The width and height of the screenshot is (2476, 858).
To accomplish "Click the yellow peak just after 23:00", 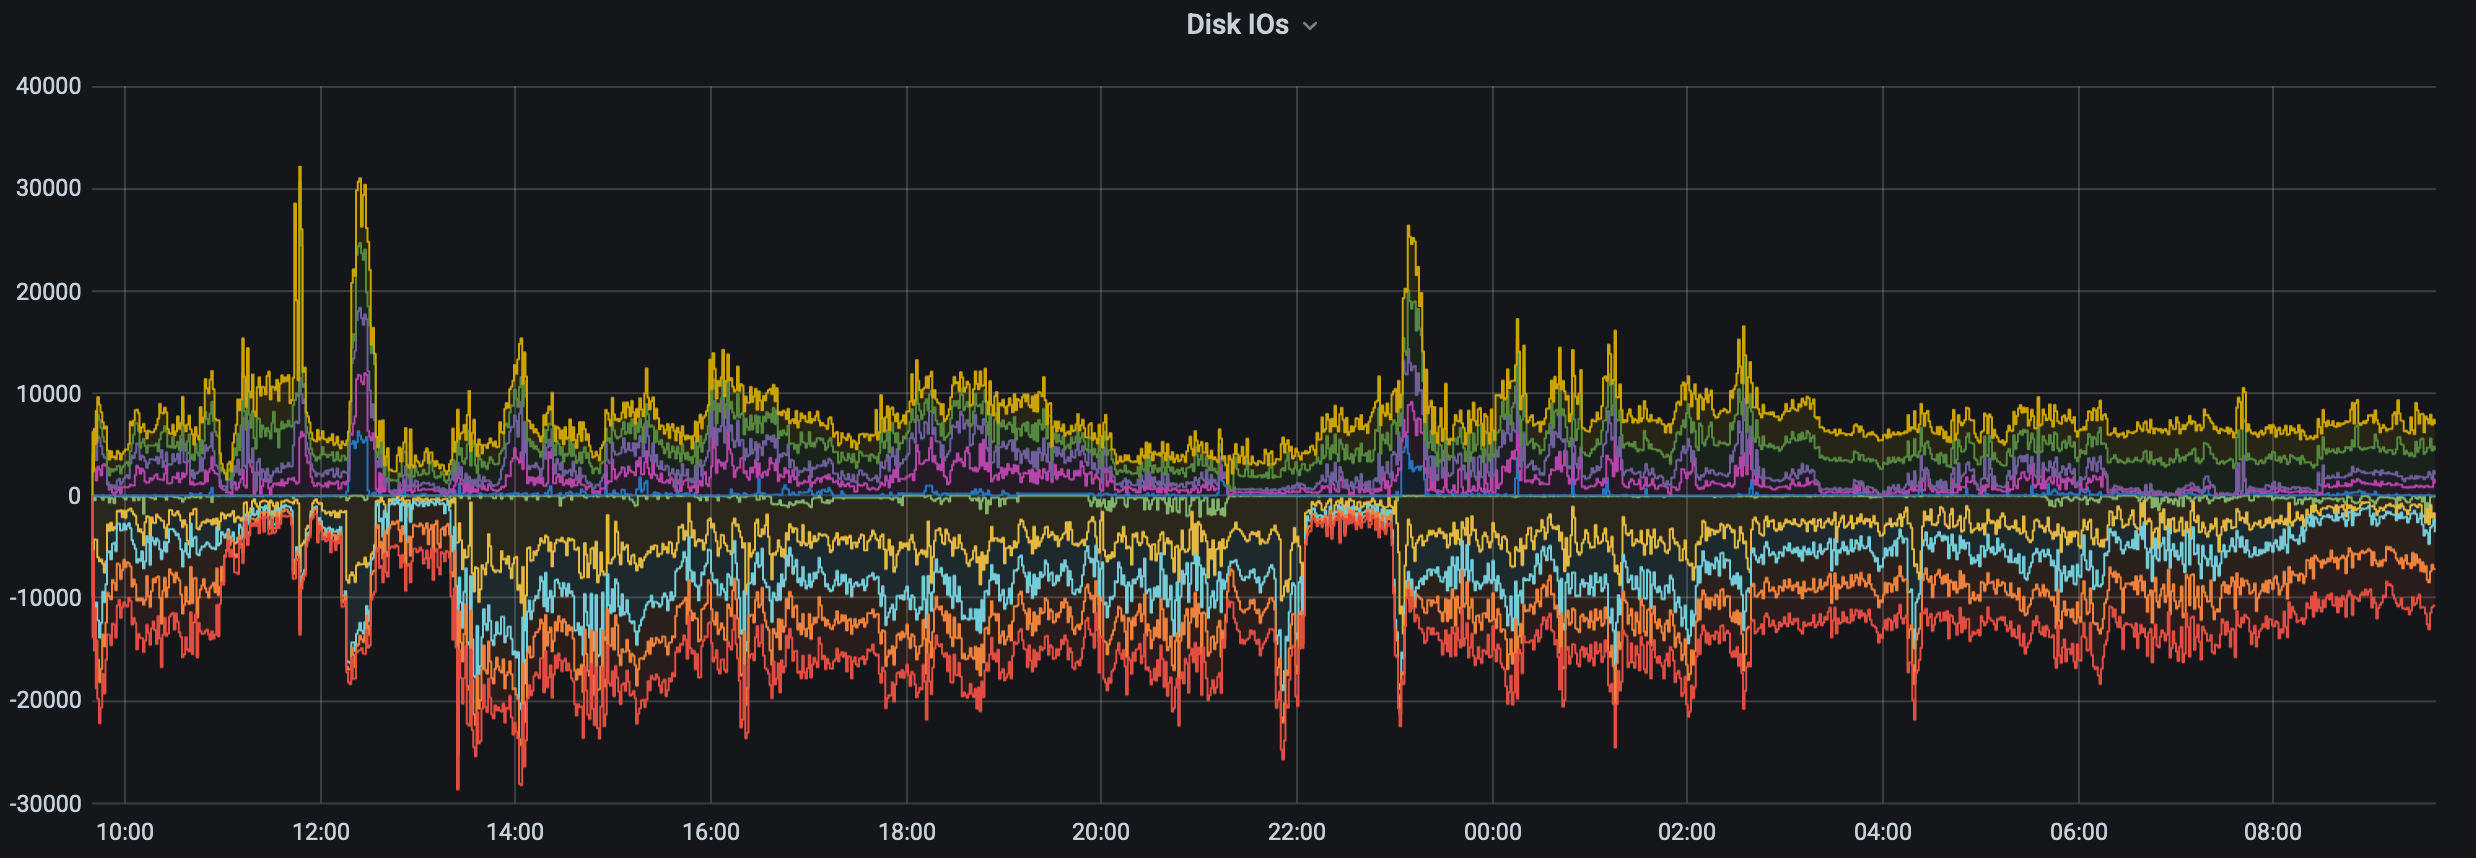I will 1408,228.
